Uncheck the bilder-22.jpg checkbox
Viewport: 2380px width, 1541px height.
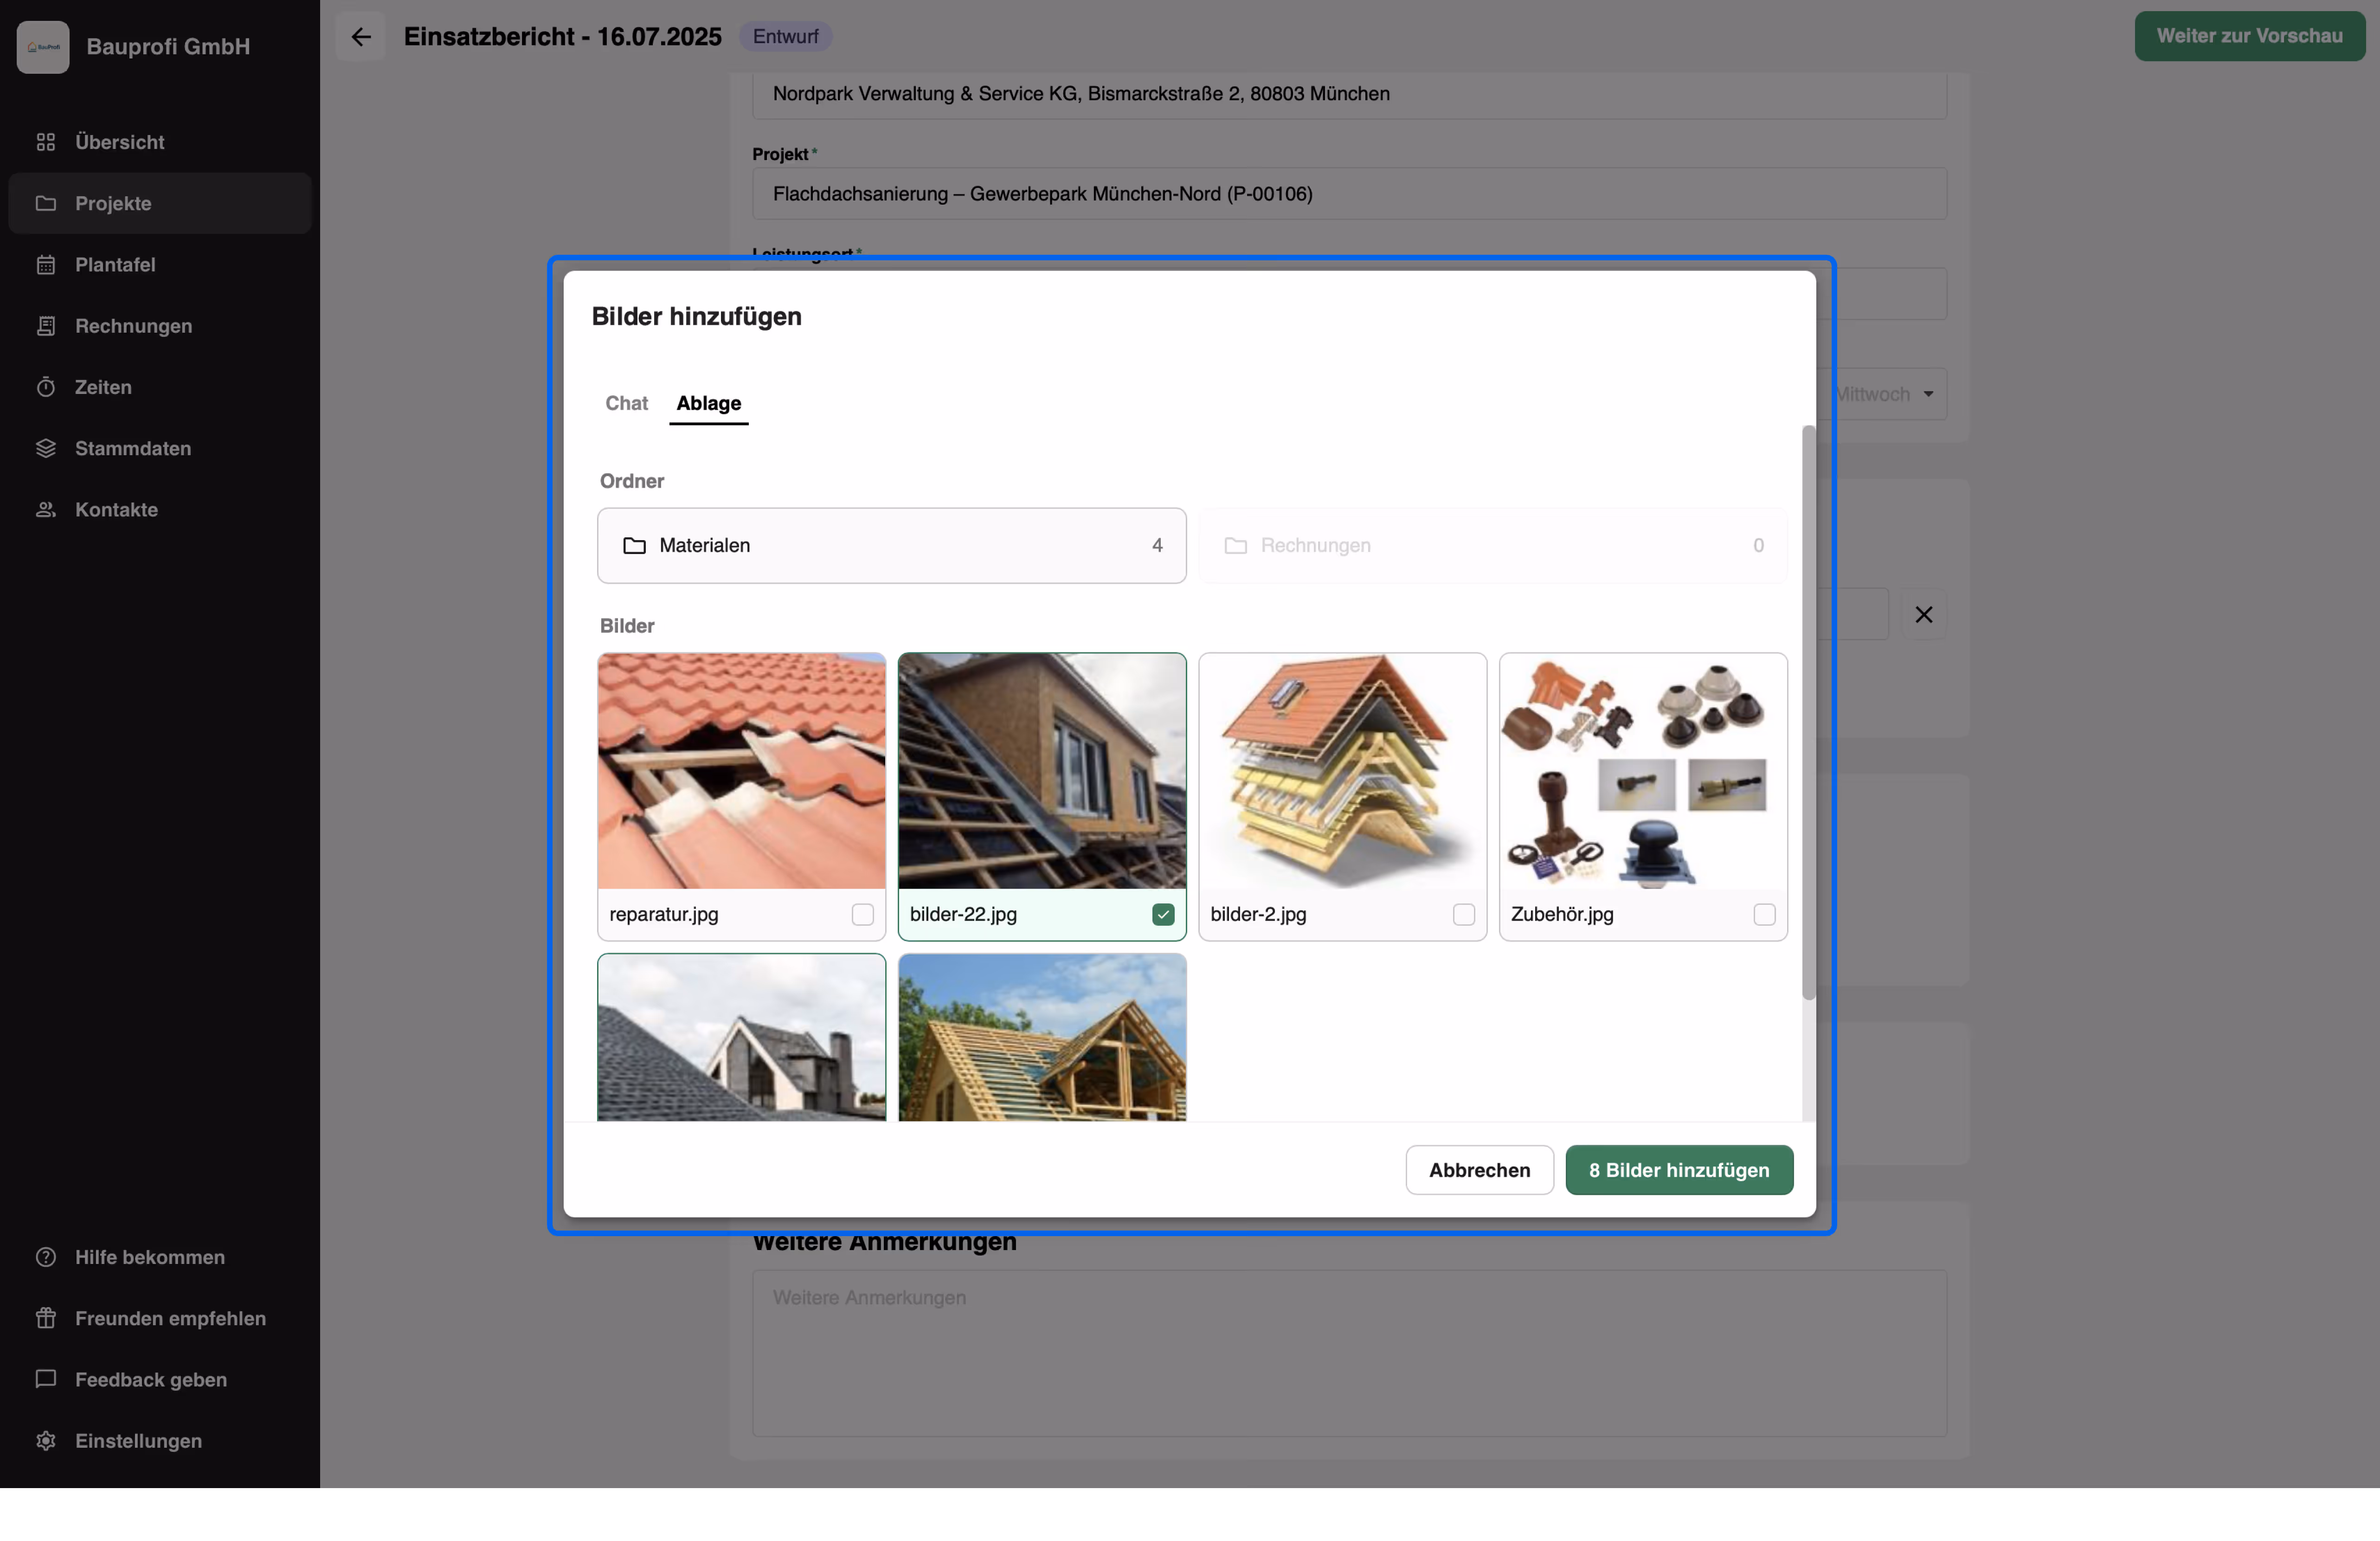tap(1162, 914)
